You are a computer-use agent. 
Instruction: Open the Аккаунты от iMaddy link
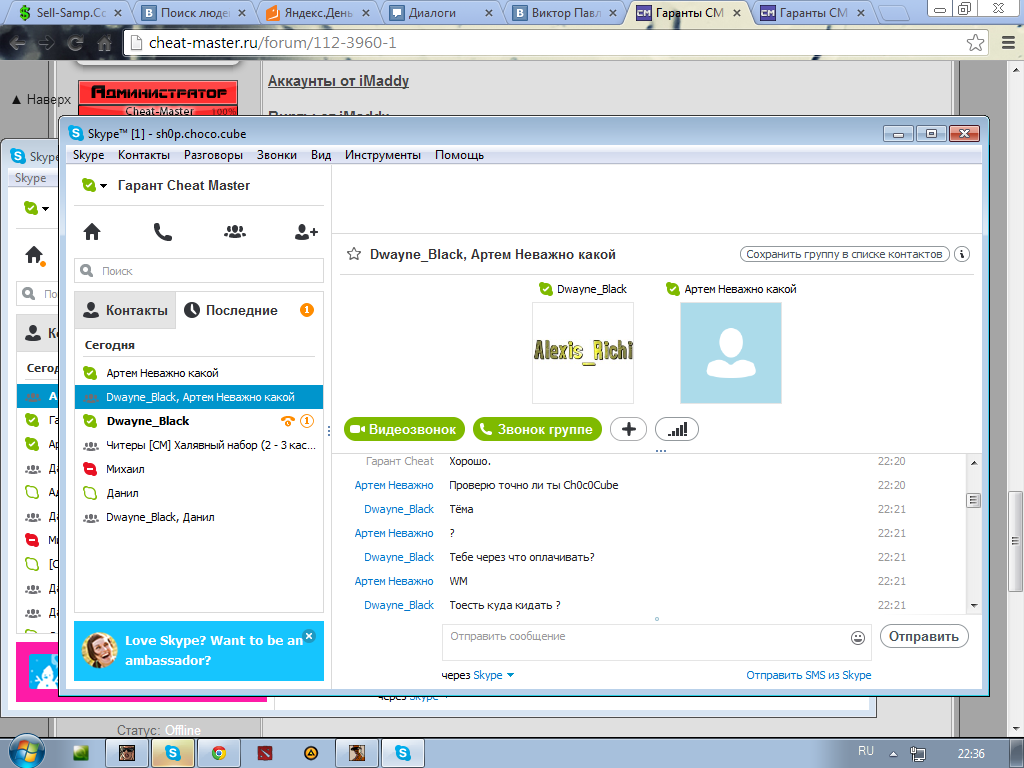(338, 81)
